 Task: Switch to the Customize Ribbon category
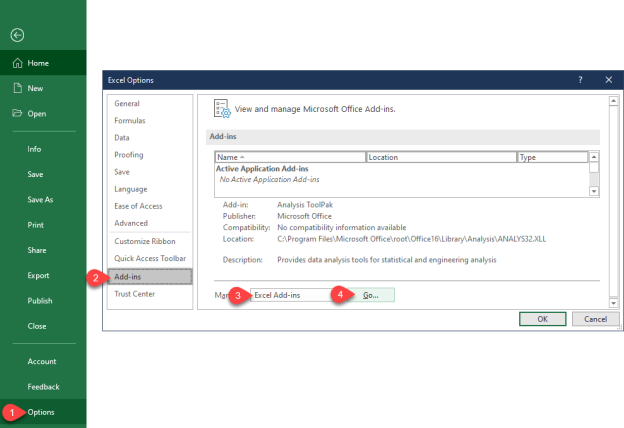(x=146, y=243)
